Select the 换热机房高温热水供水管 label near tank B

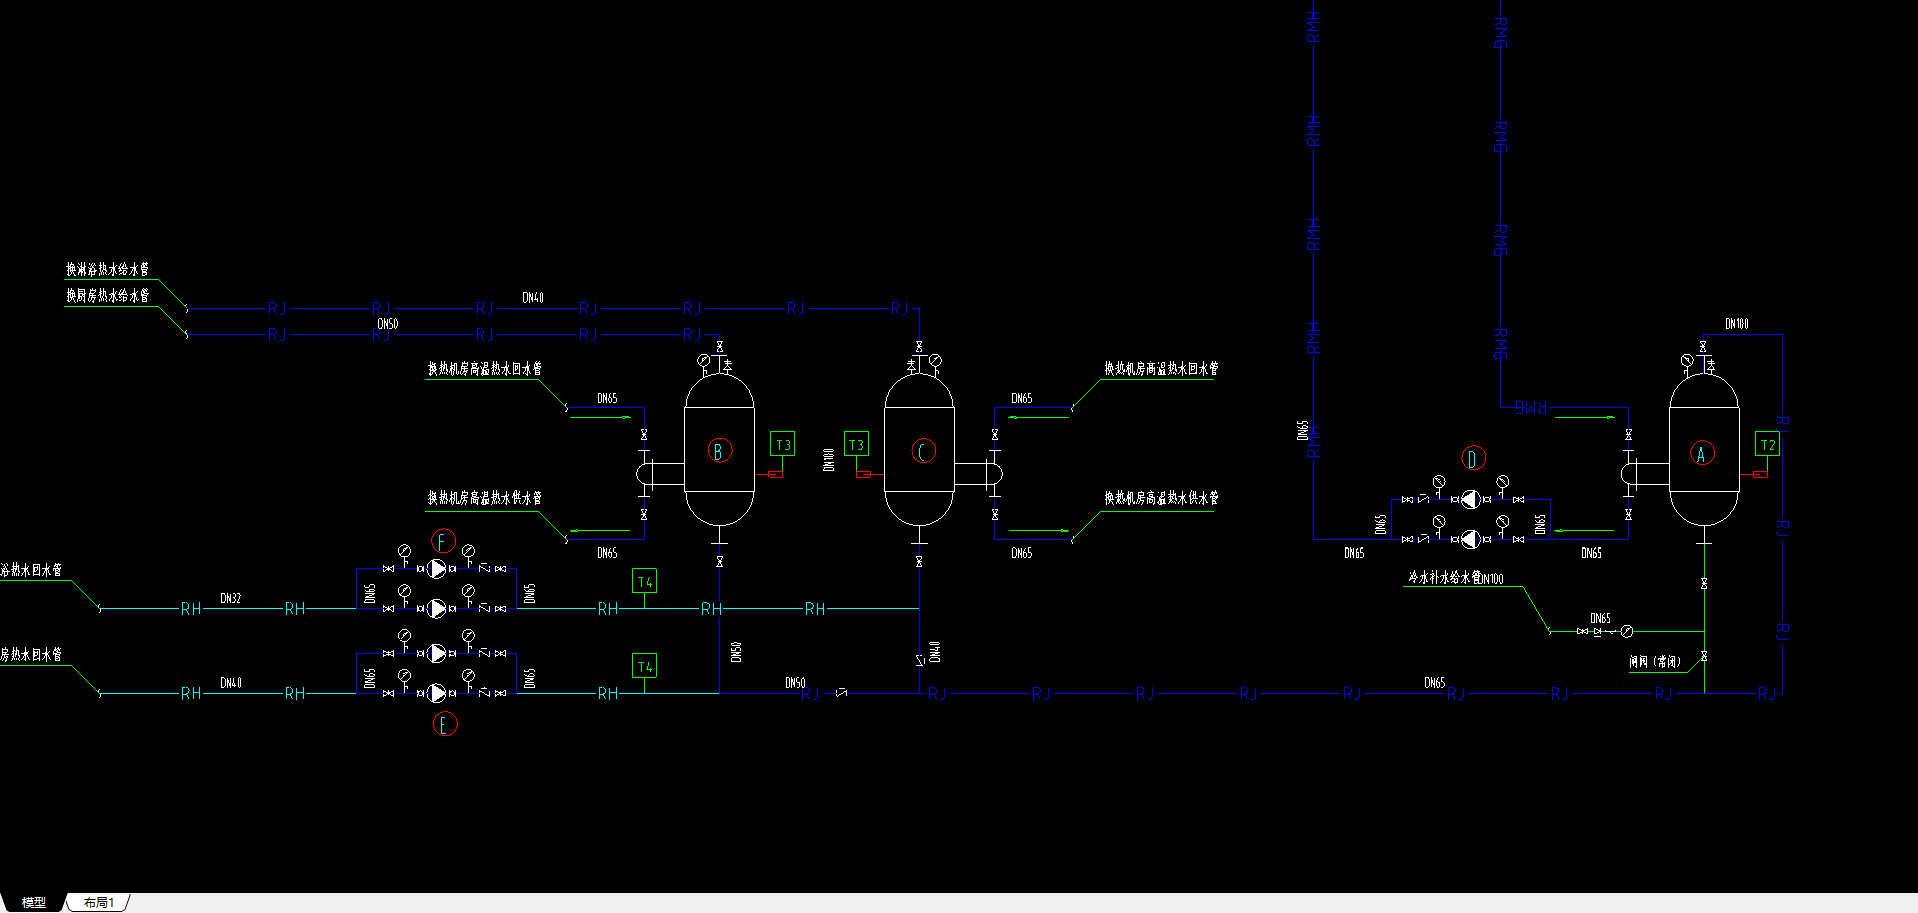pos(485,498)
